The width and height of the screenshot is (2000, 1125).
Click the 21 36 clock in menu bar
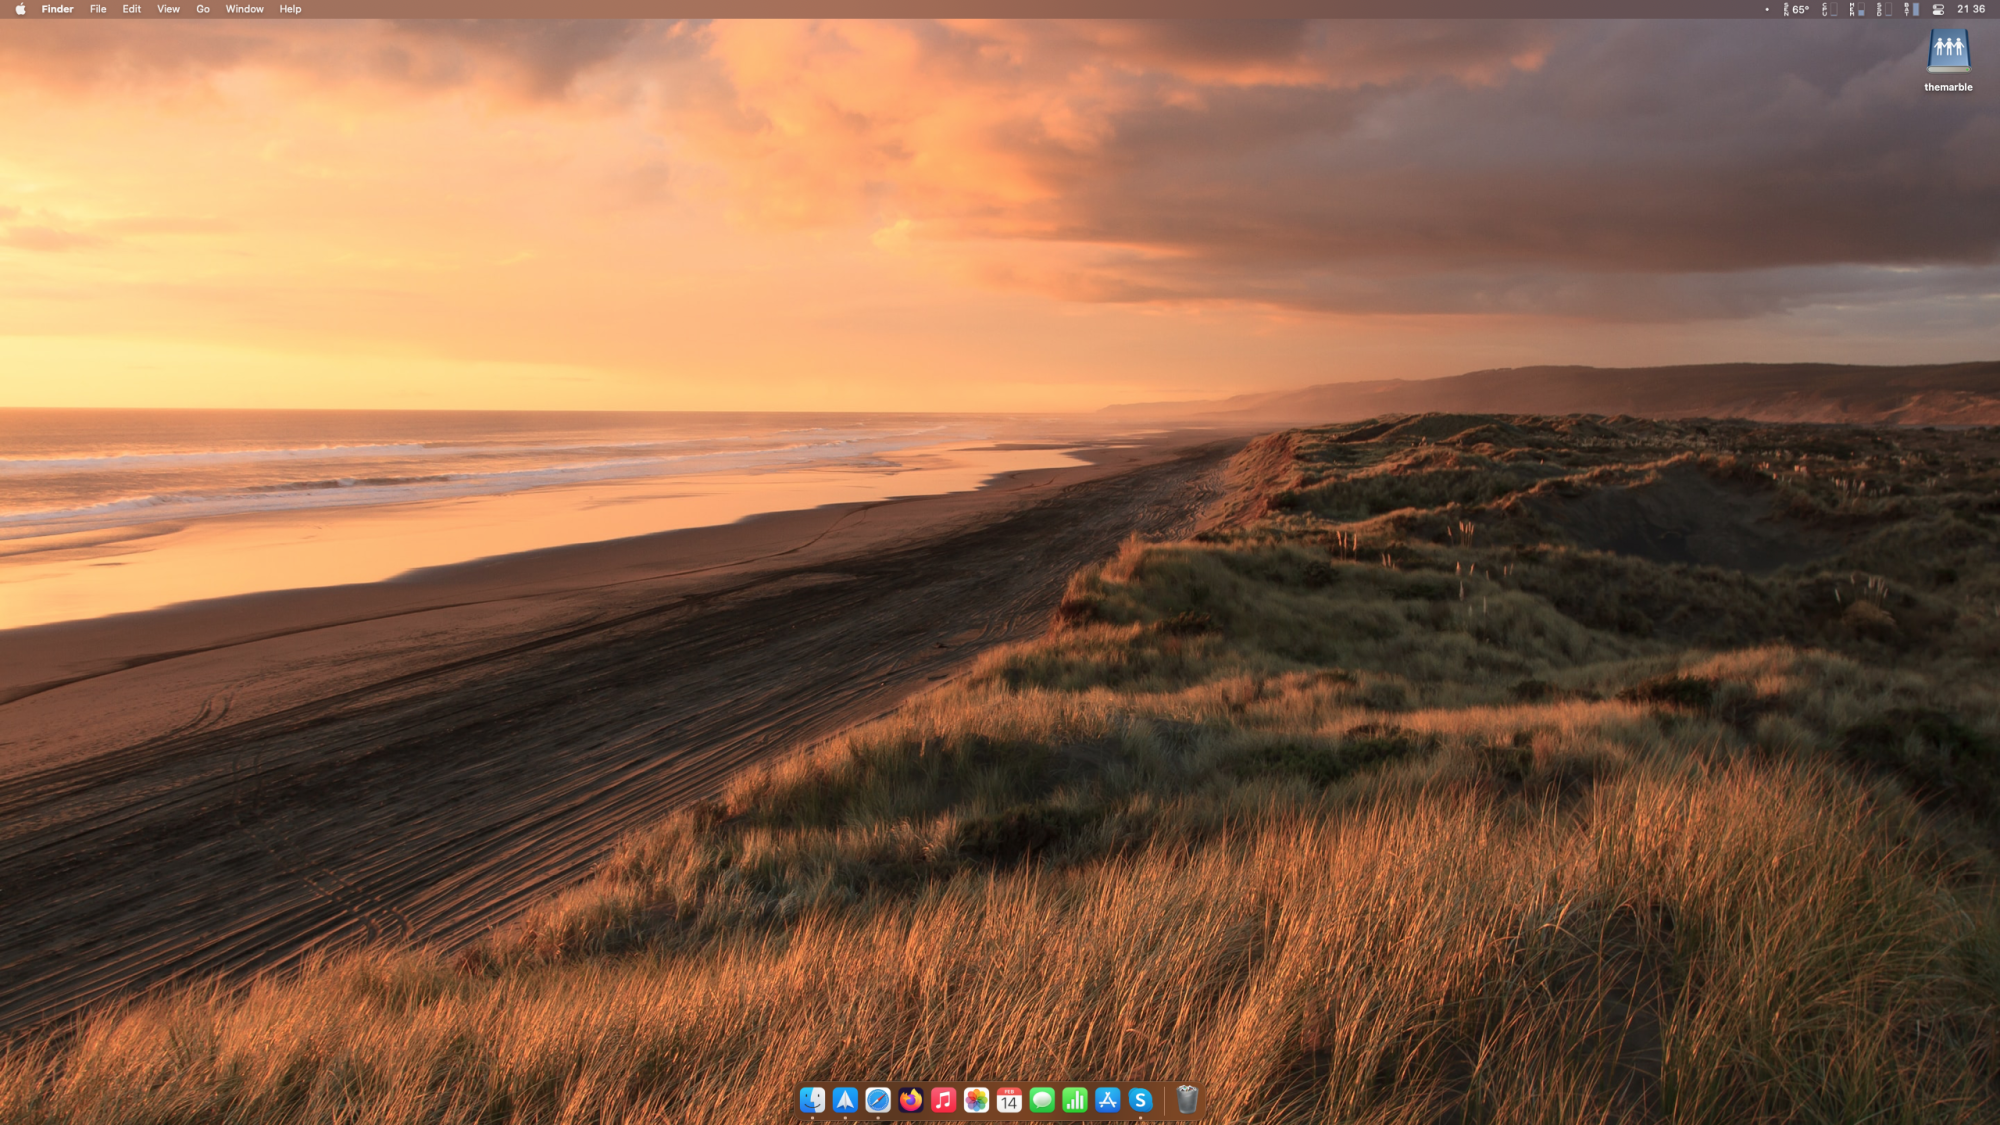[1971, 9]
